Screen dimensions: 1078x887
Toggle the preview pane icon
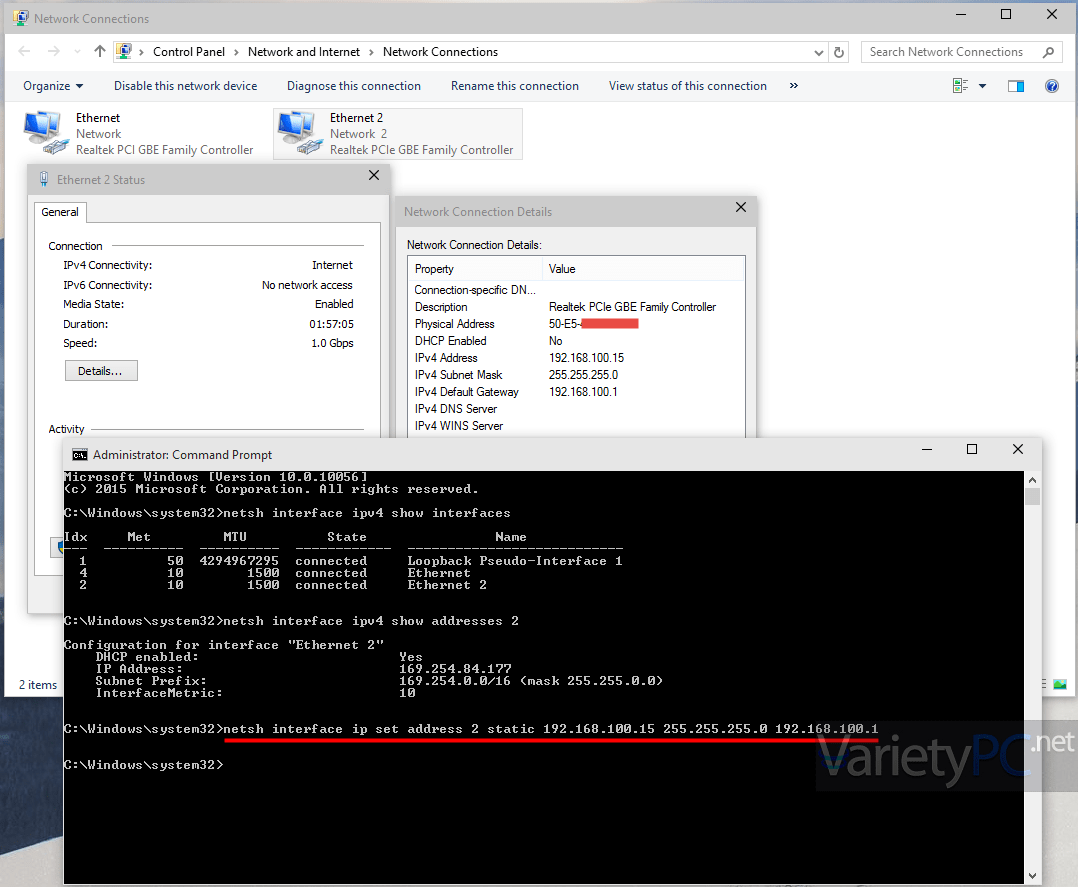(1016, 86)
